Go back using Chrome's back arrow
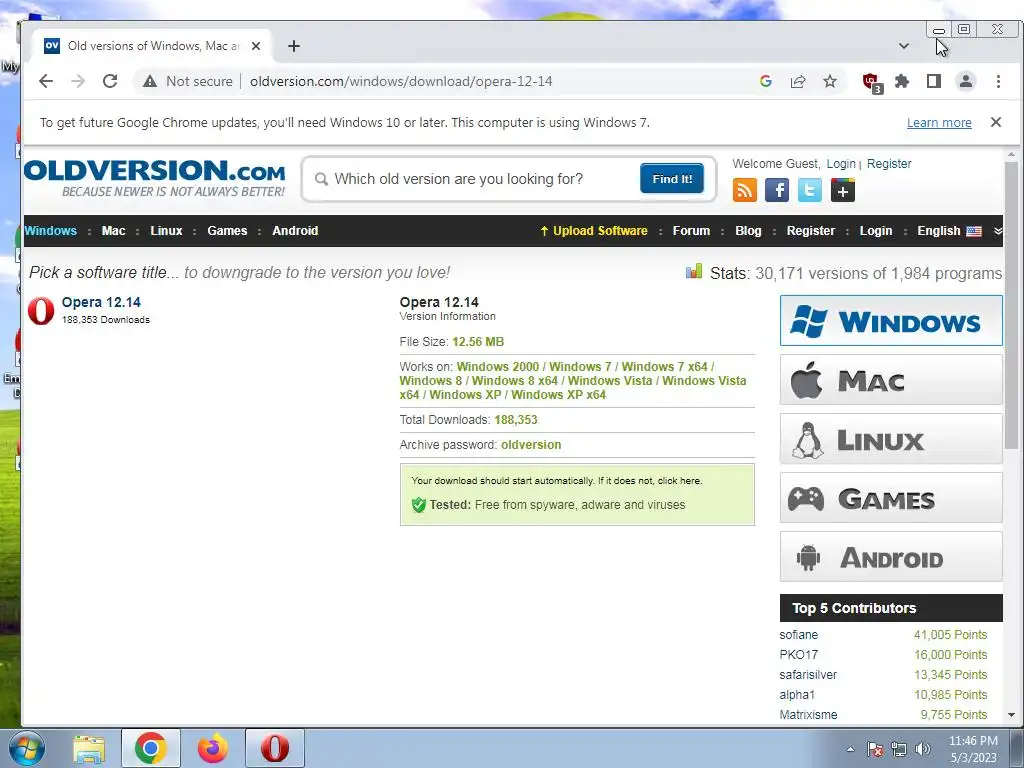The image size is (1024, 768). 46,81
